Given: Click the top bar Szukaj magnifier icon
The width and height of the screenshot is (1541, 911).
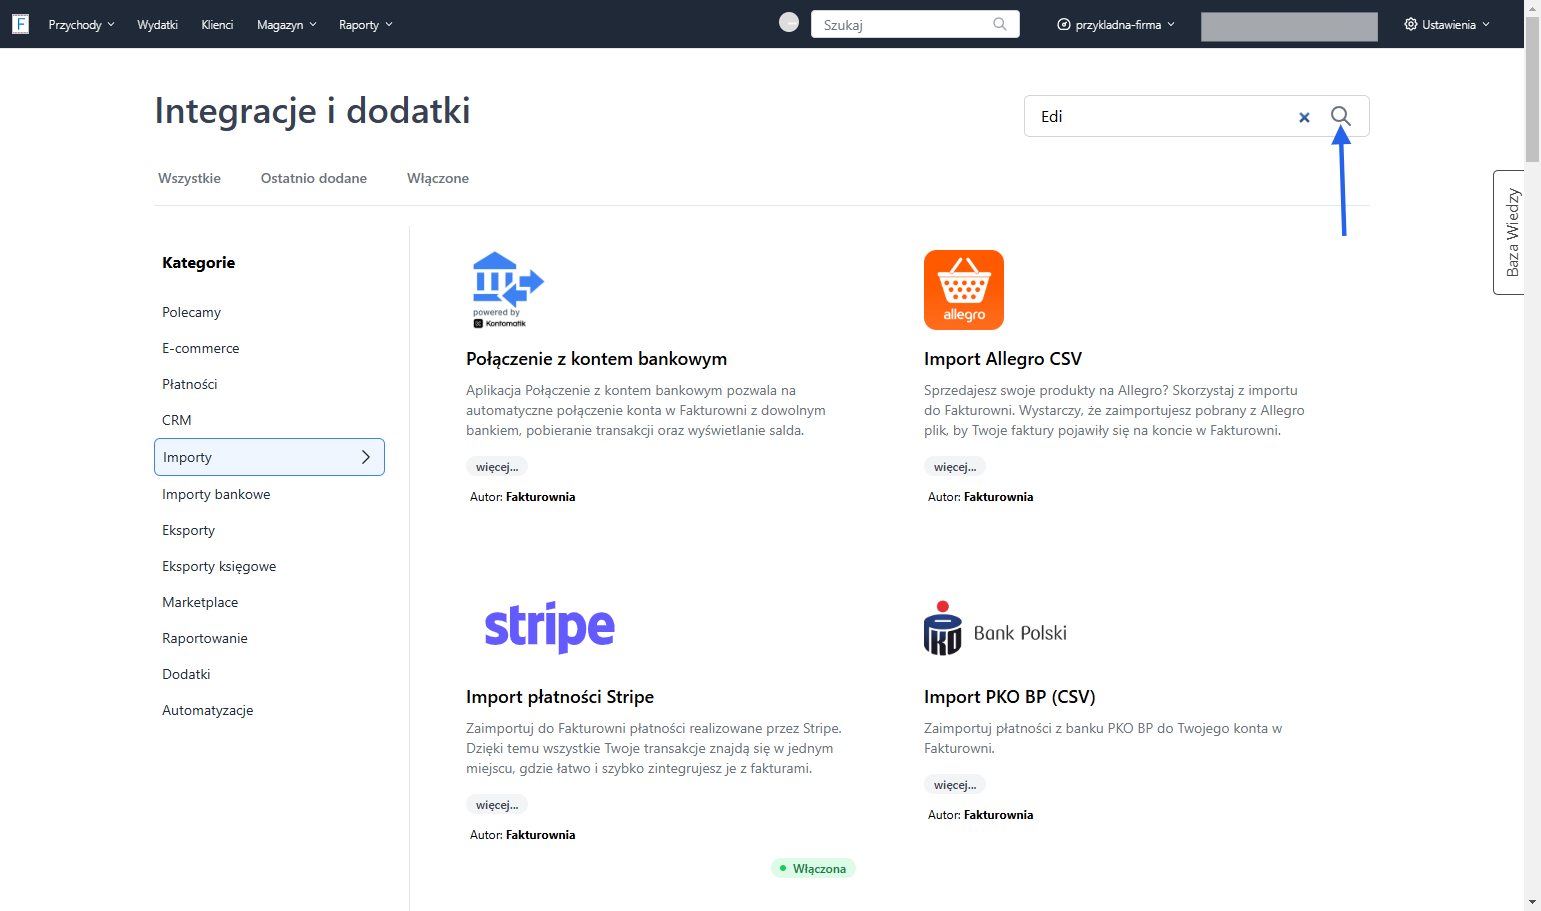Looking at the screenshot, I should click(1000, 24).
